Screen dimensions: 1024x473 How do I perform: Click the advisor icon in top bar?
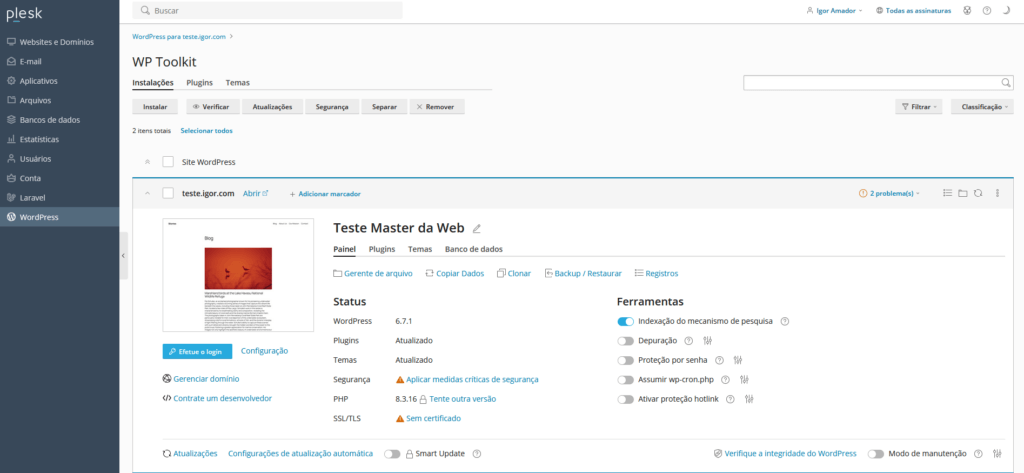(x=967, y=11)
